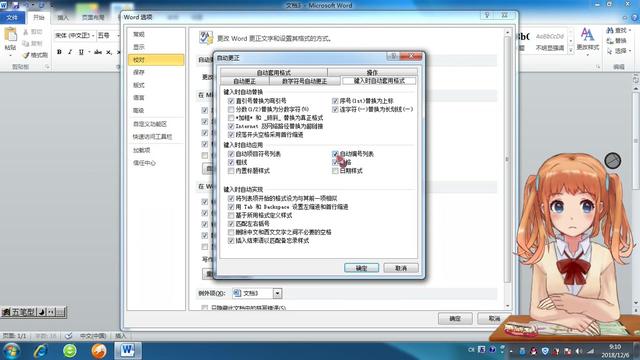Toggle straight quotes to smart quotes checkbox
Image resolution: width=640 pixels, height=360 pixels.
pos(231,101)
